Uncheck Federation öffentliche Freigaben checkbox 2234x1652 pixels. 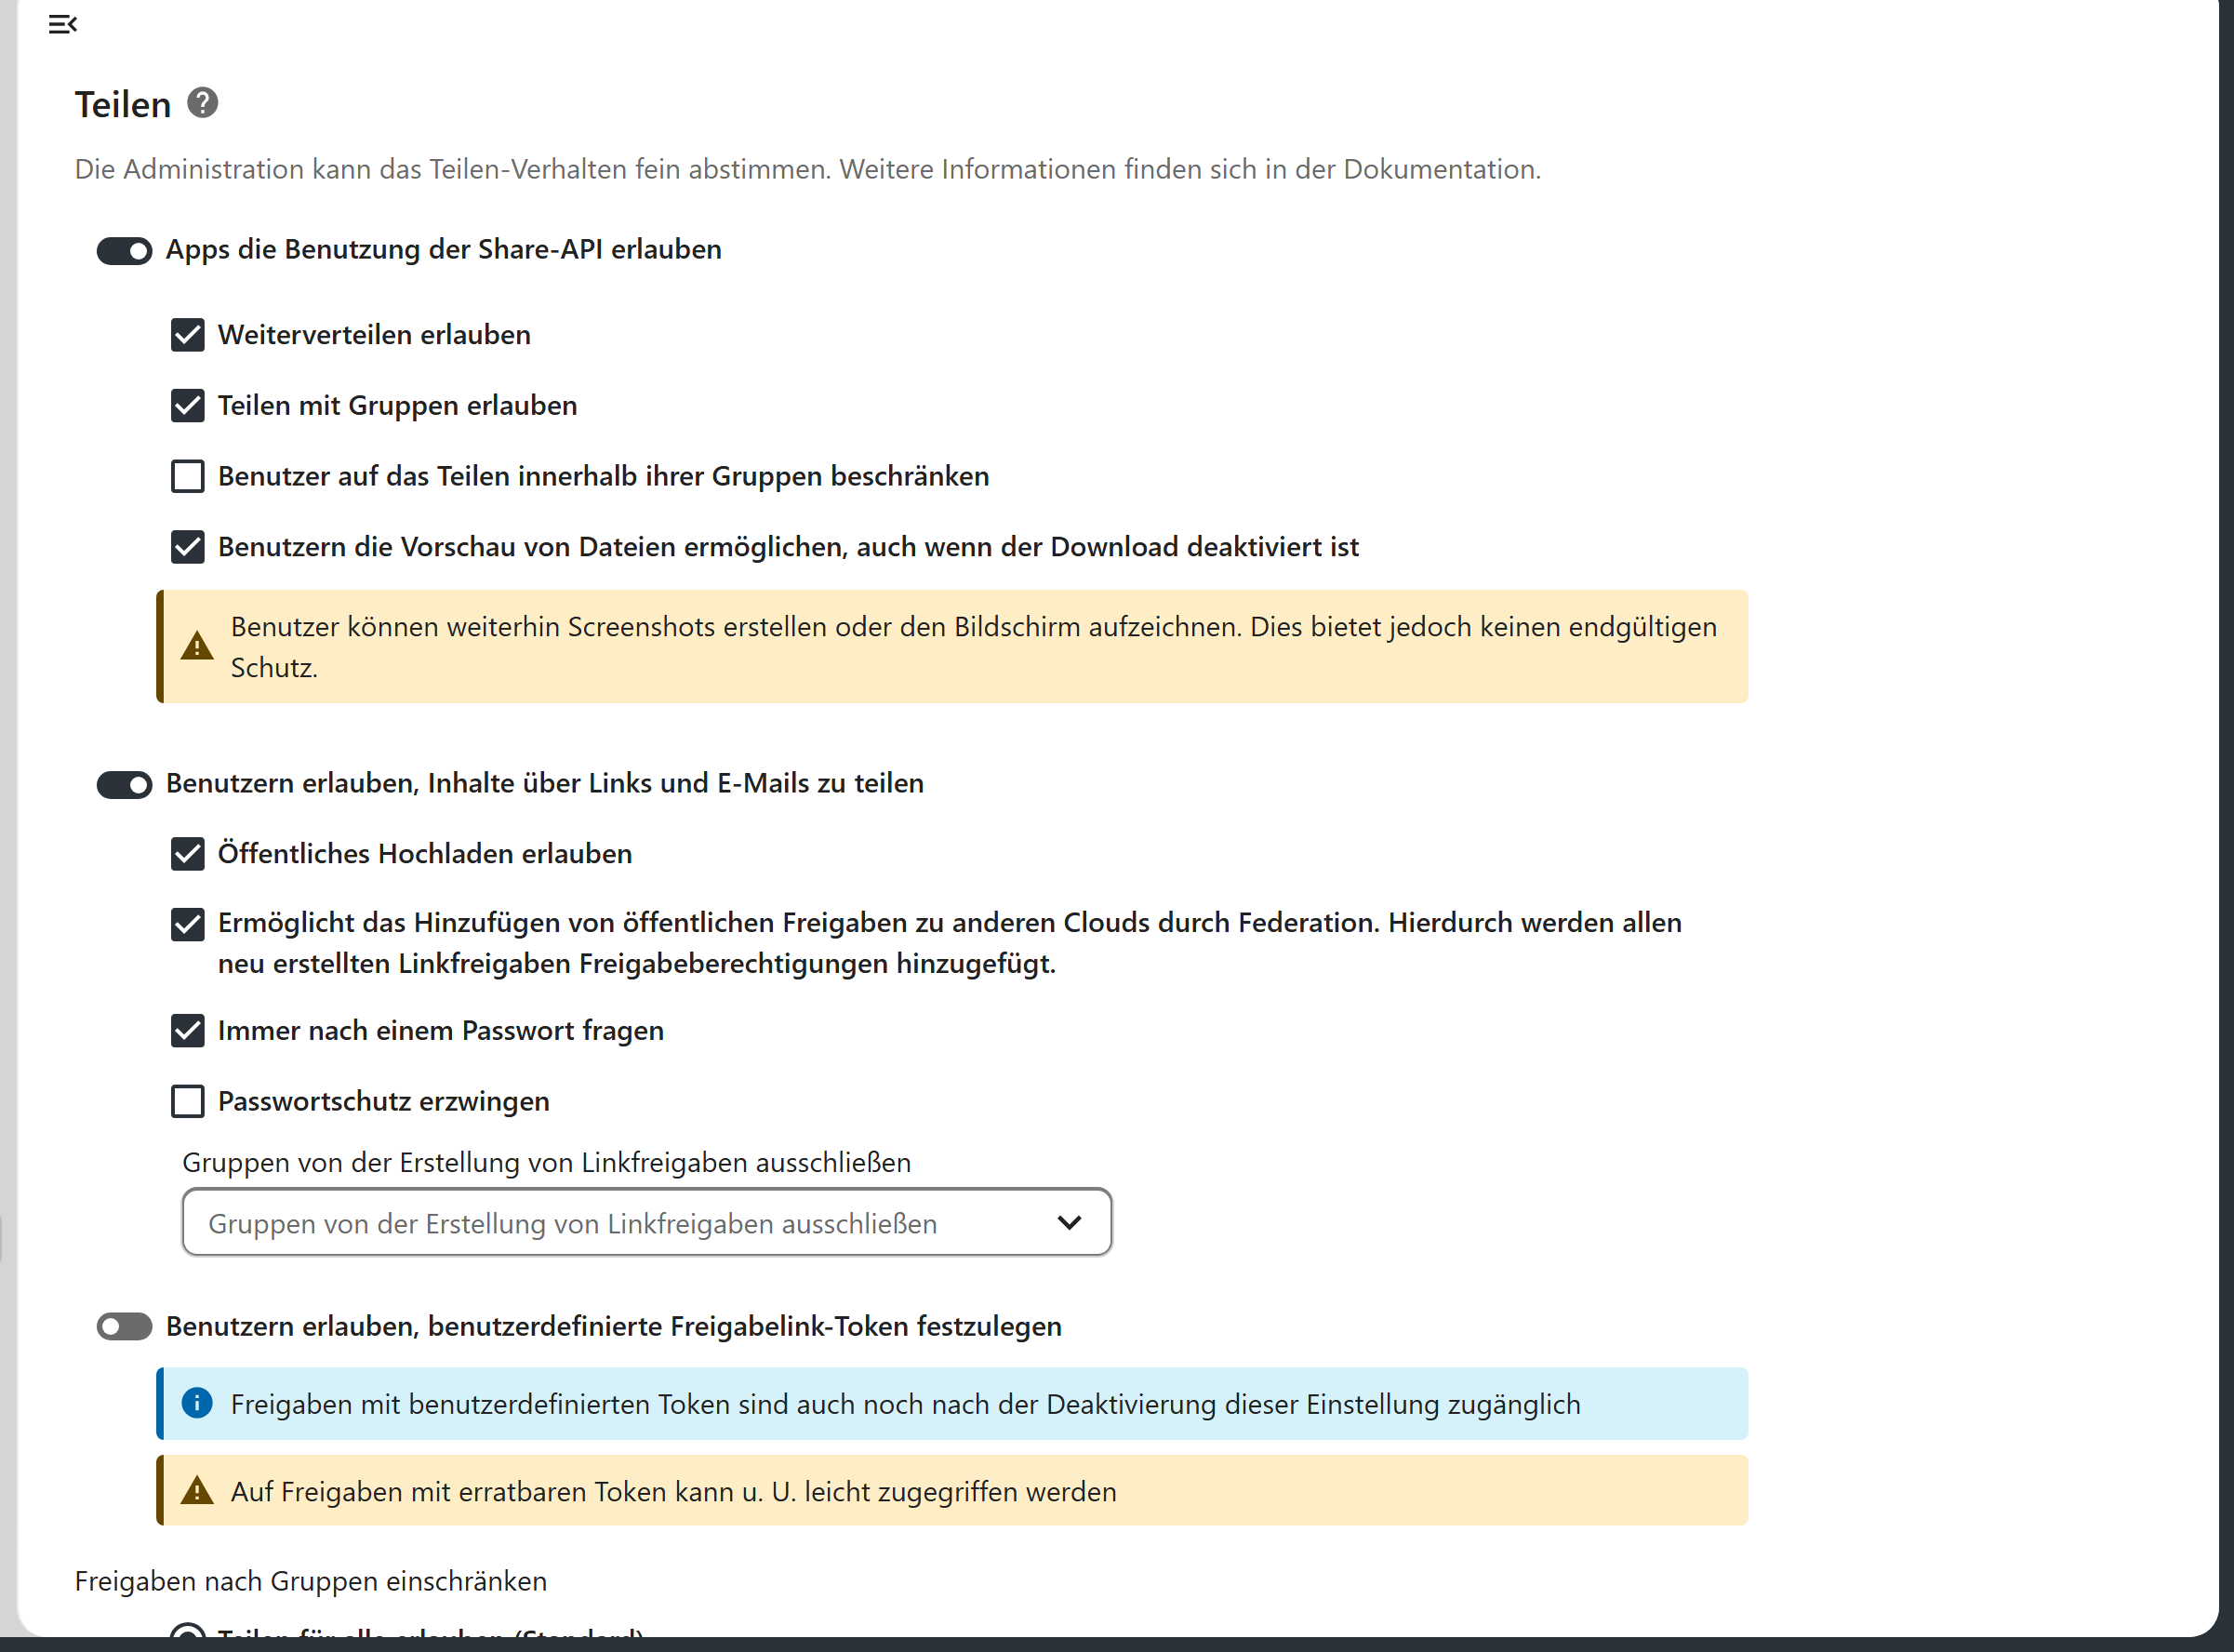(188, 924)
